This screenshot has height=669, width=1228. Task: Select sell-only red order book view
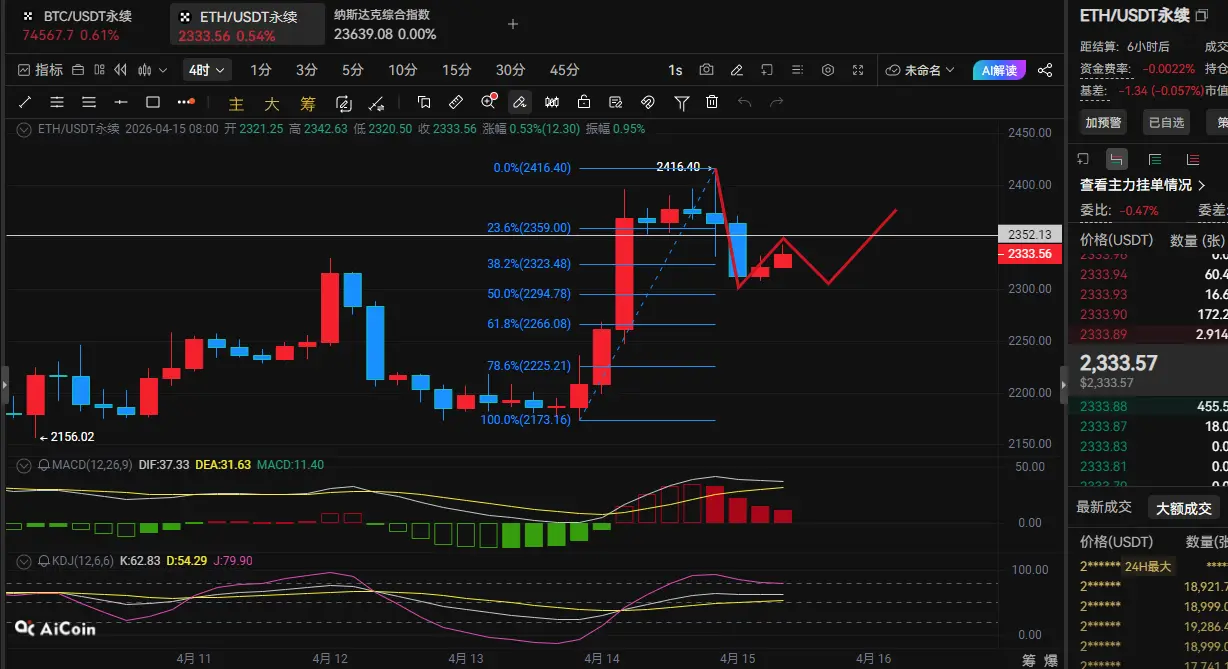(1192, 159)
